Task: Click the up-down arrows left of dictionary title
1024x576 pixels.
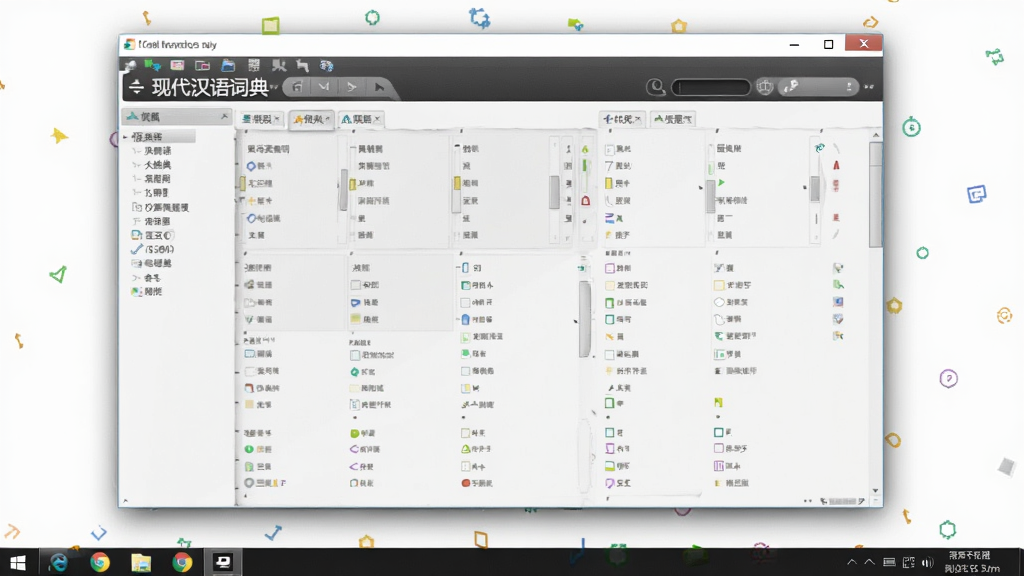Action: [136, 87]
